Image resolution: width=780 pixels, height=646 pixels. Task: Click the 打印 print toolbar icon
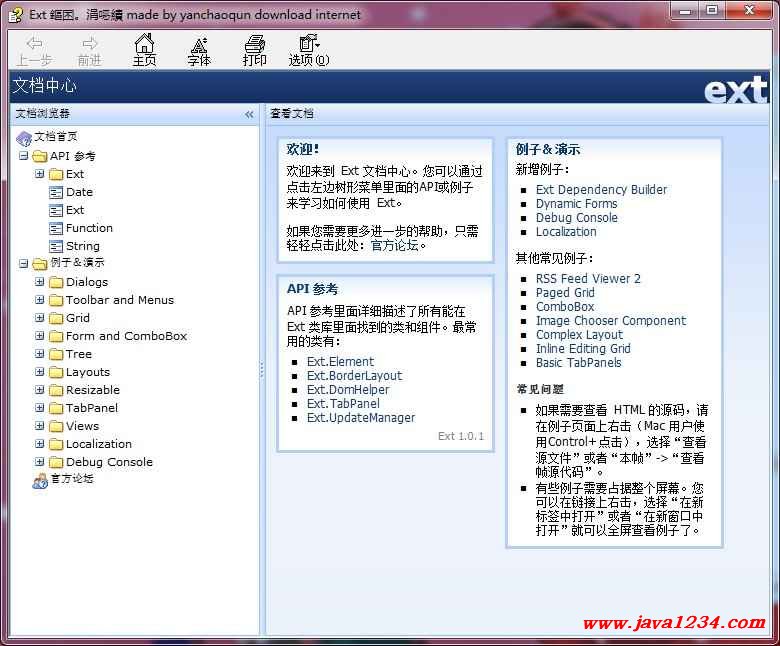click(x=254, y=50)
